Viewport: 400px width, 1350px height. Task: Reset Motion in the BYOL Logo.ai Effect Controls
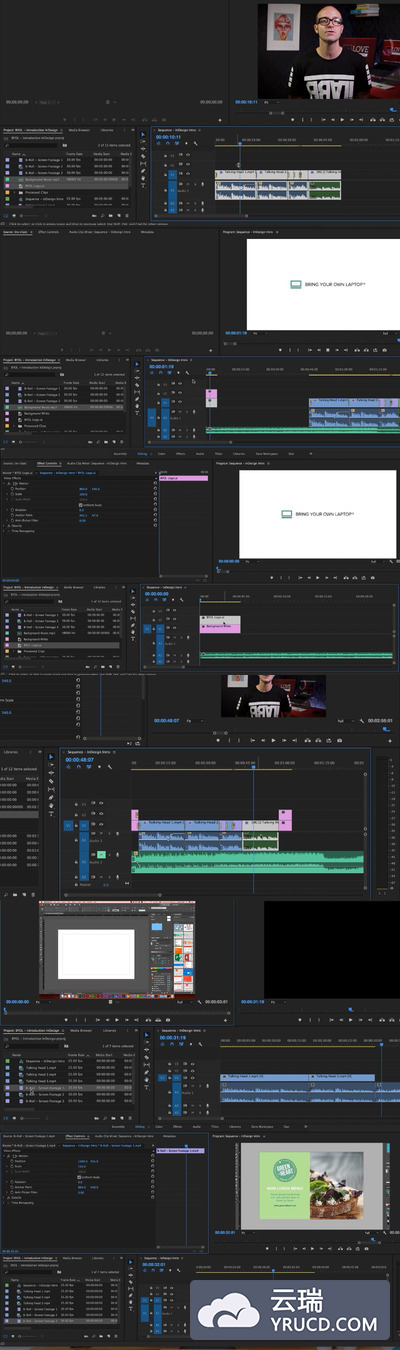(x=155, y=484)
